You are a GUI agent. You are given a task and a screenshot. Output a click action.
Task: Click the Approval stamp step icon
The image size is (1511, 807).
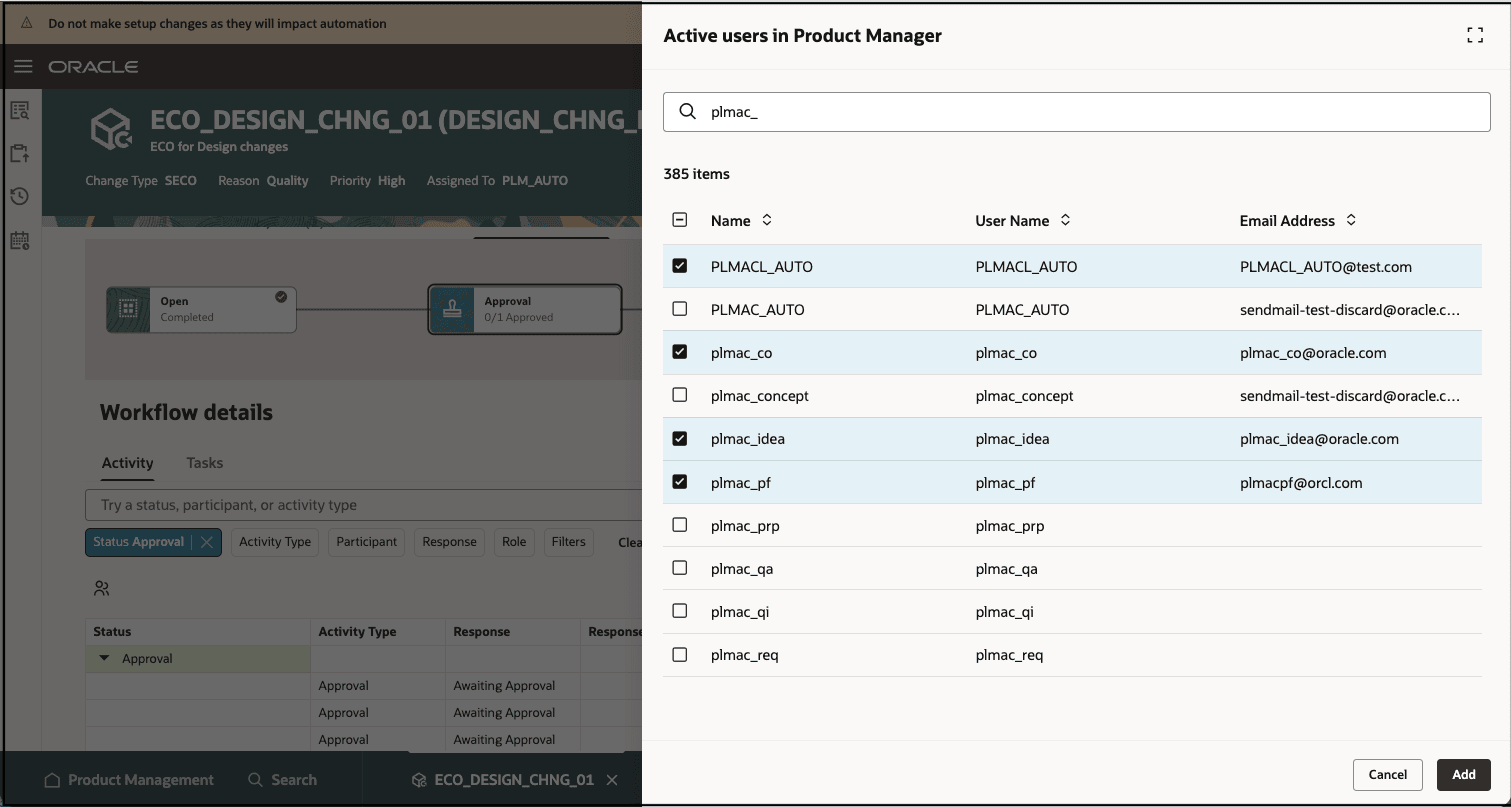tap(451, 309)
